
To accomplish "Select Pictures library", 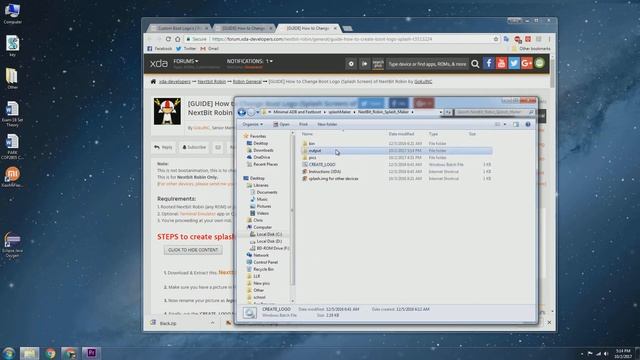I will click(x=264, y=206).
